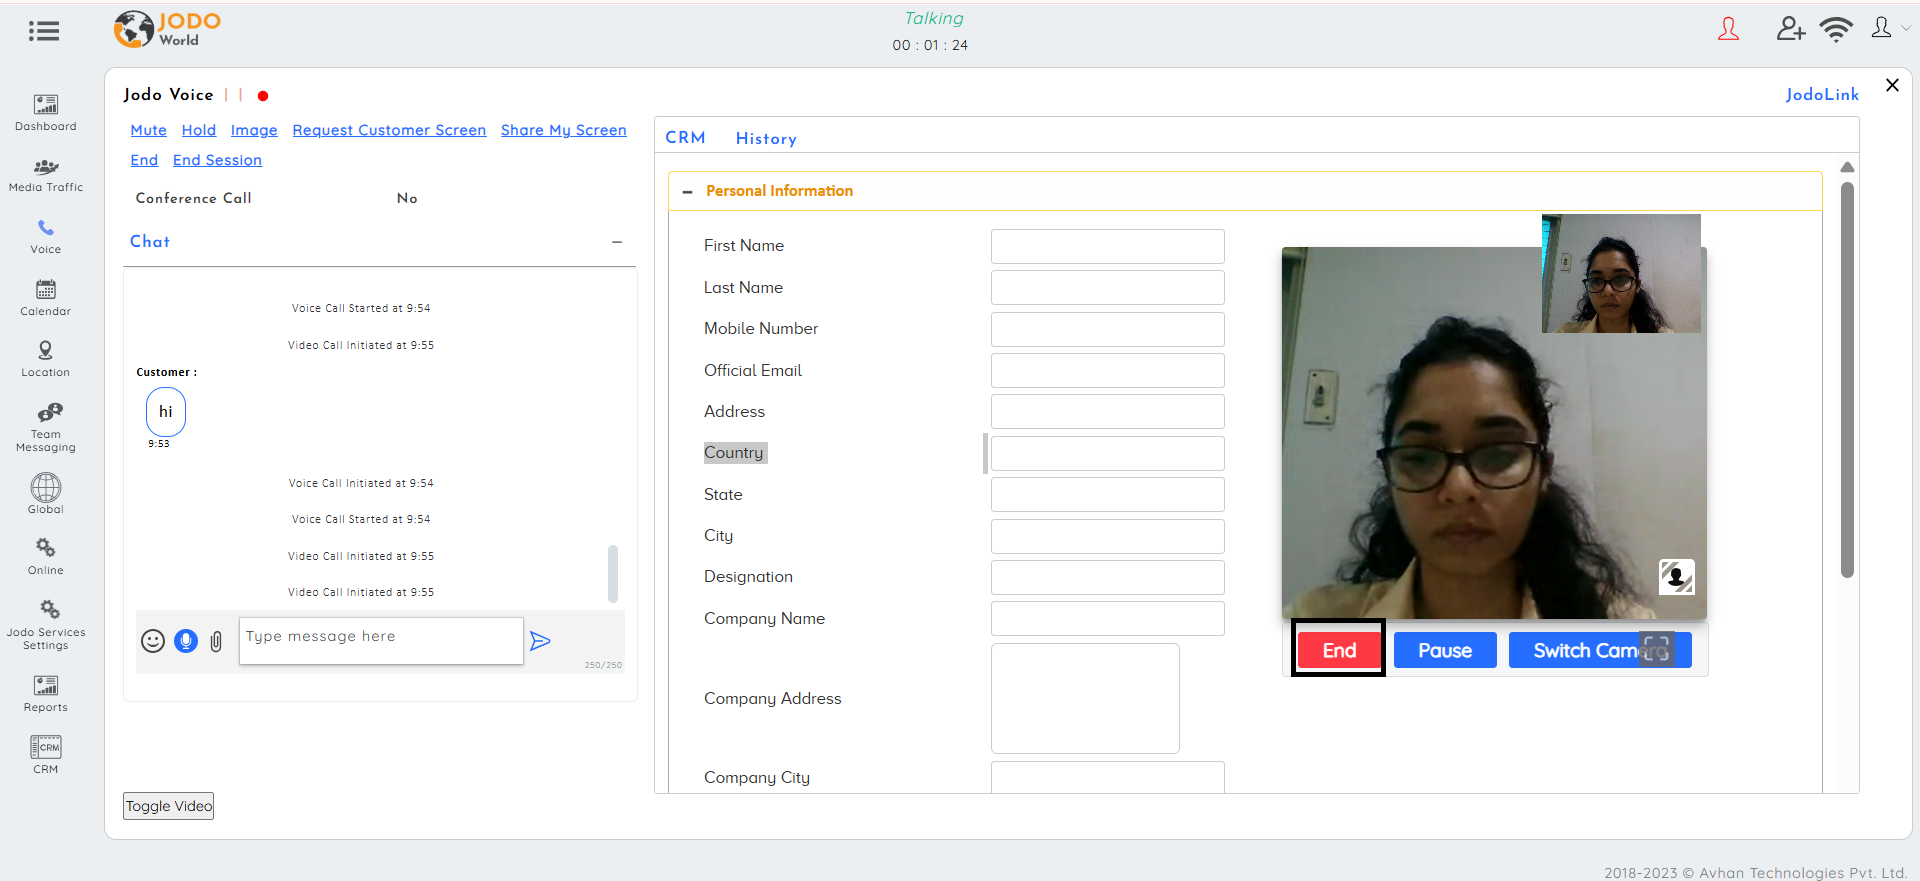Click the Company City field

coord(1108,777)
